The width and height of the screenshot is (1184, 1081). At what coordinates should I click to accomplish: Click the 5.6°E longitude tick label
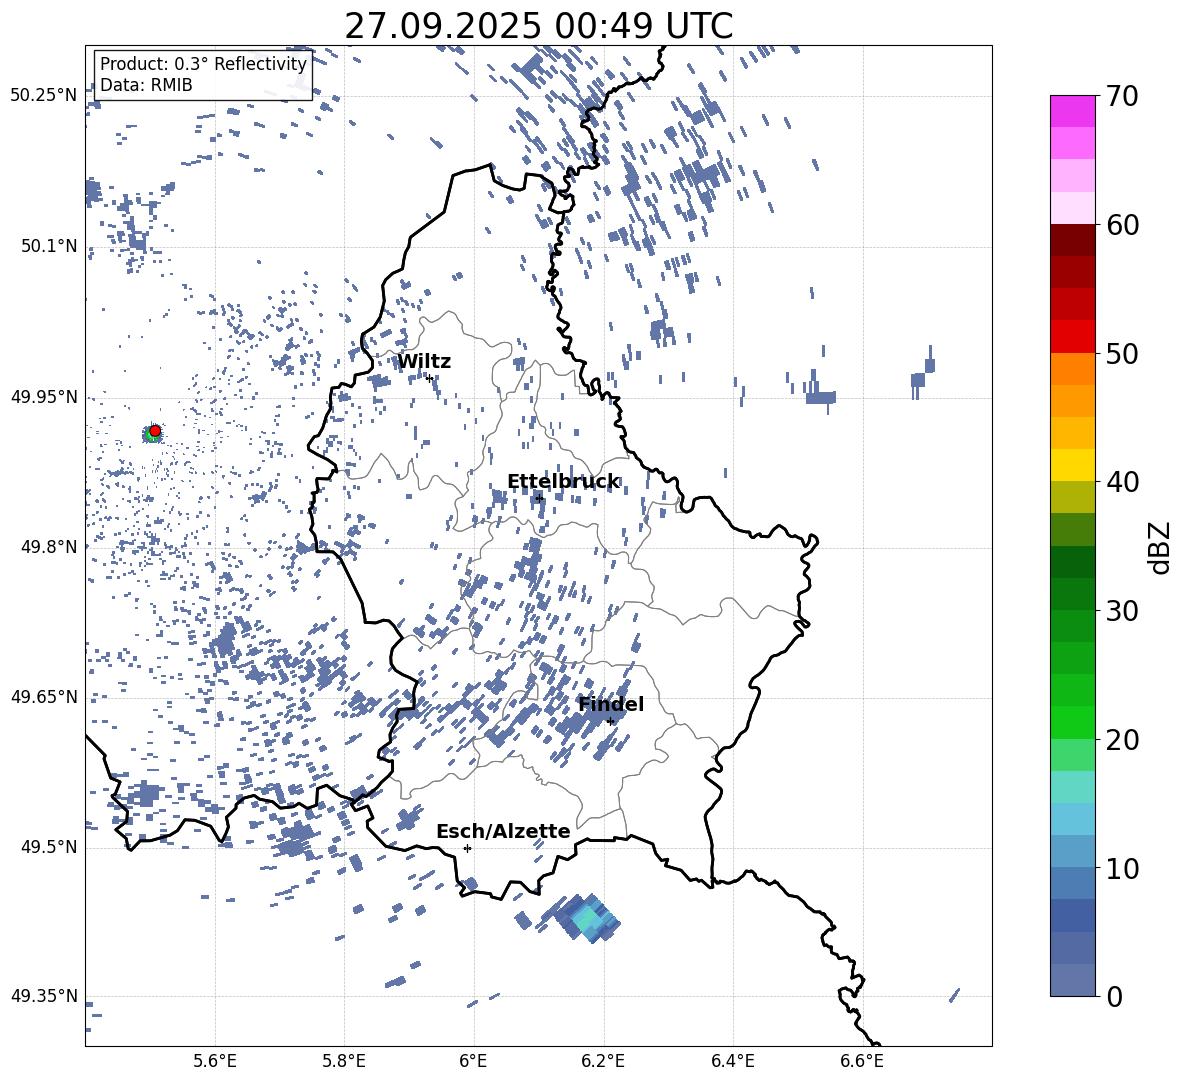point(215,1061)
